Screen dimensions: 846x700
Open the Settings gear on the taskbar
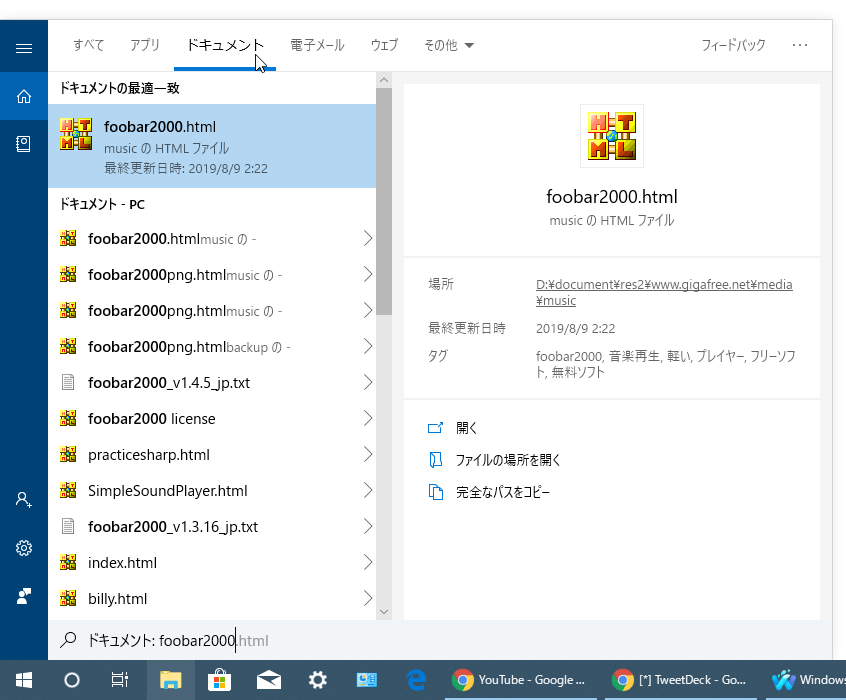(317, 680)
